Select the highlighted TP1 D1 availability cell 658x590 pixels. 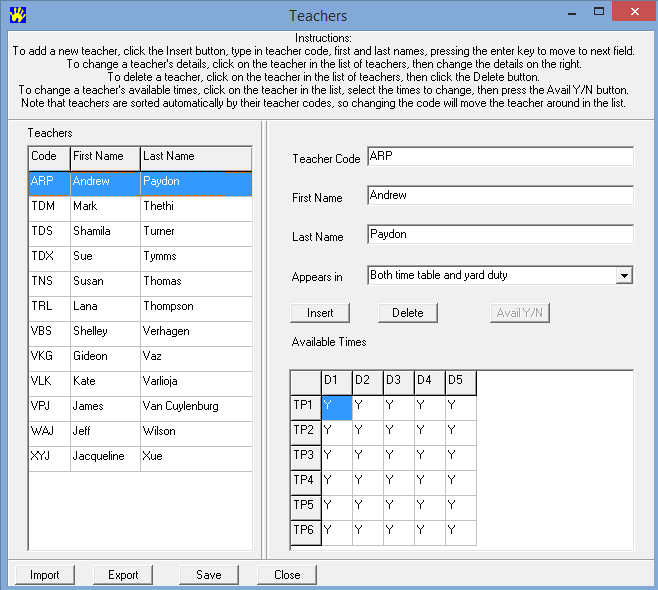(337, 407)
